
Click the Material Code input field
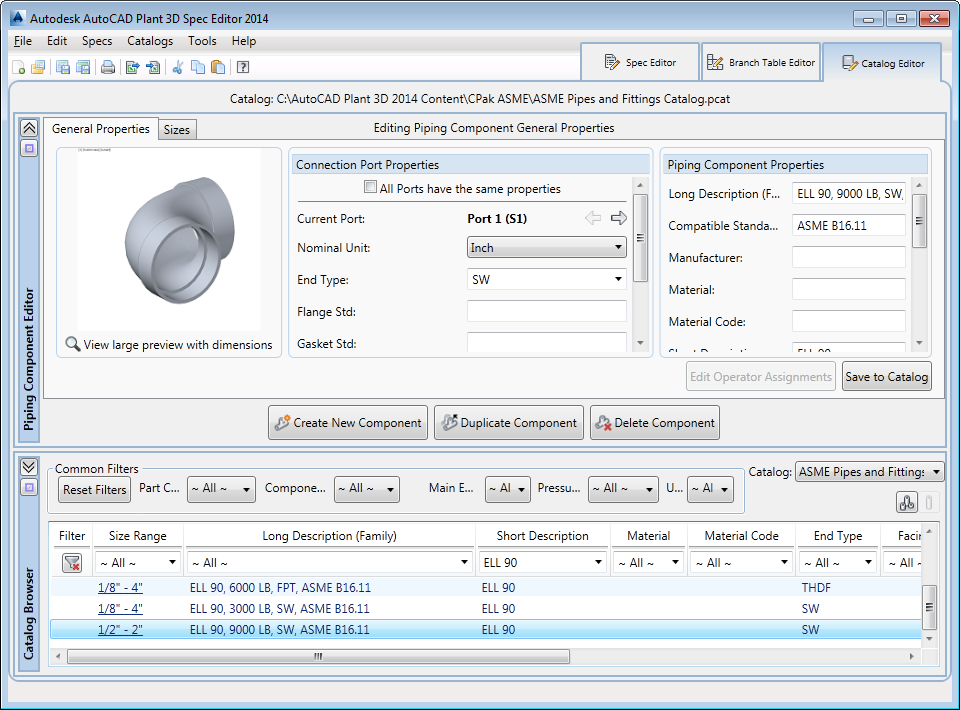click(849, 321)
